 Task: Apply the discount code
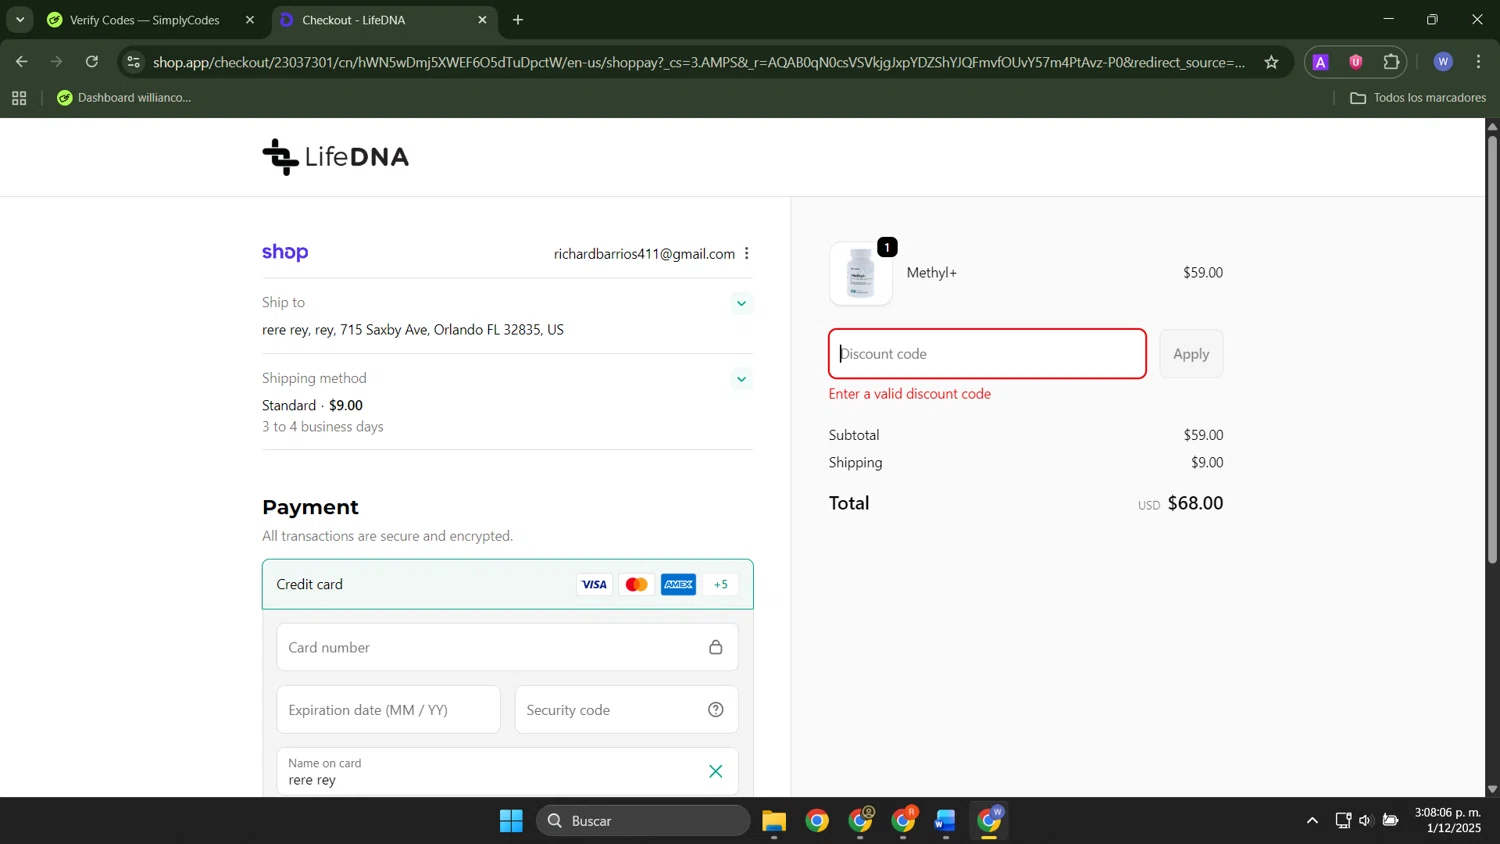click(x=1191, y=354)
